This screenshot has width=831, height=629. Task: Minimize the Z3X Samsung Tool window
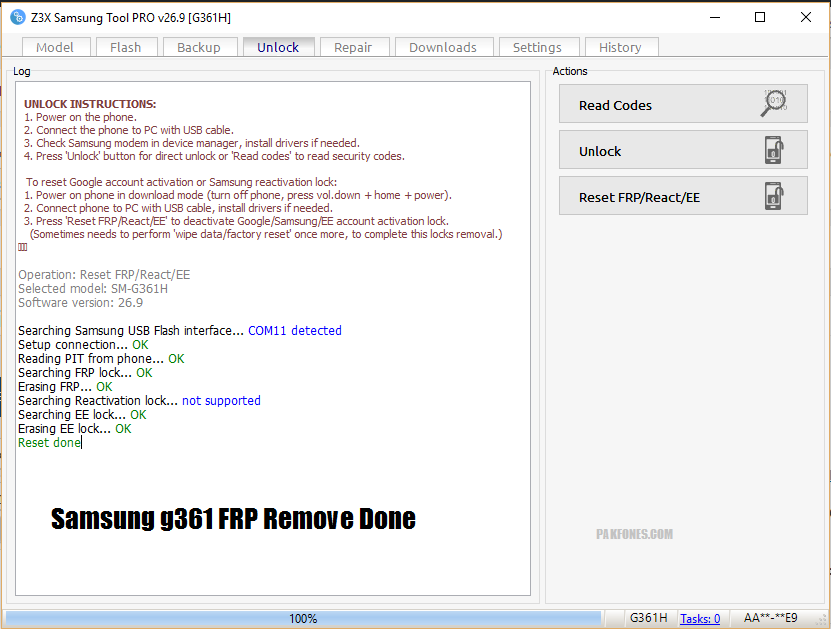click(x=715, y=17)
